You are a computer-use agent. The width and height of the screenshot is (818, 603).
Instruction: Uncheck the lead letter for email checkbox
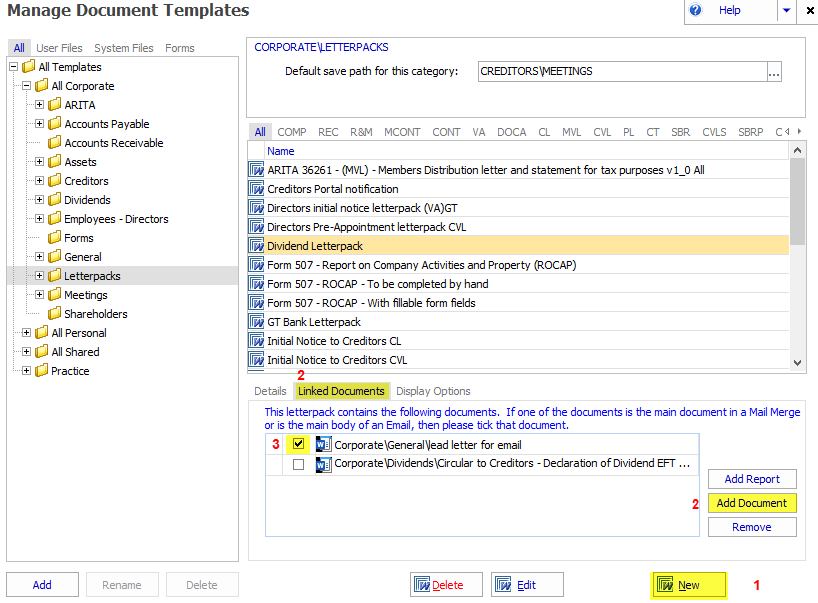click(298, 445)
